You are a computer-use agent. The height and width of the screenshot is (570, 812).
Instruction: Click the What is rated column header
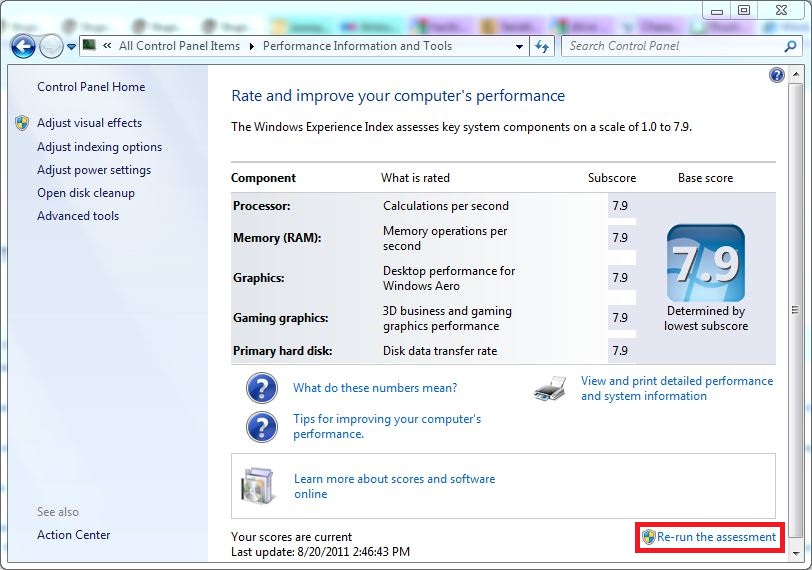415,178
